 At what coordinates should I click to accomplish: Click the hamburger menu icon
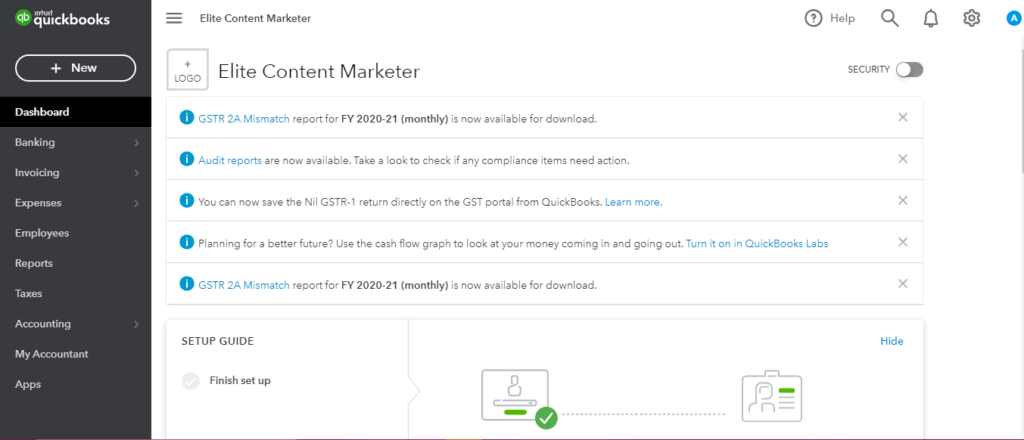point(174,18)
